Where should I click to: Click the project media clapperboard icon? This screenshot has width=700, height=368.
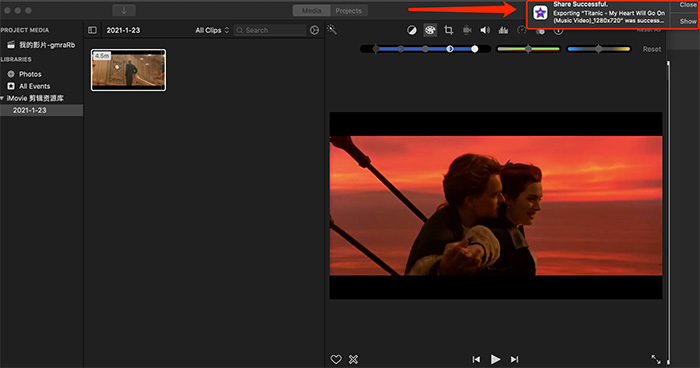point(11,45)
